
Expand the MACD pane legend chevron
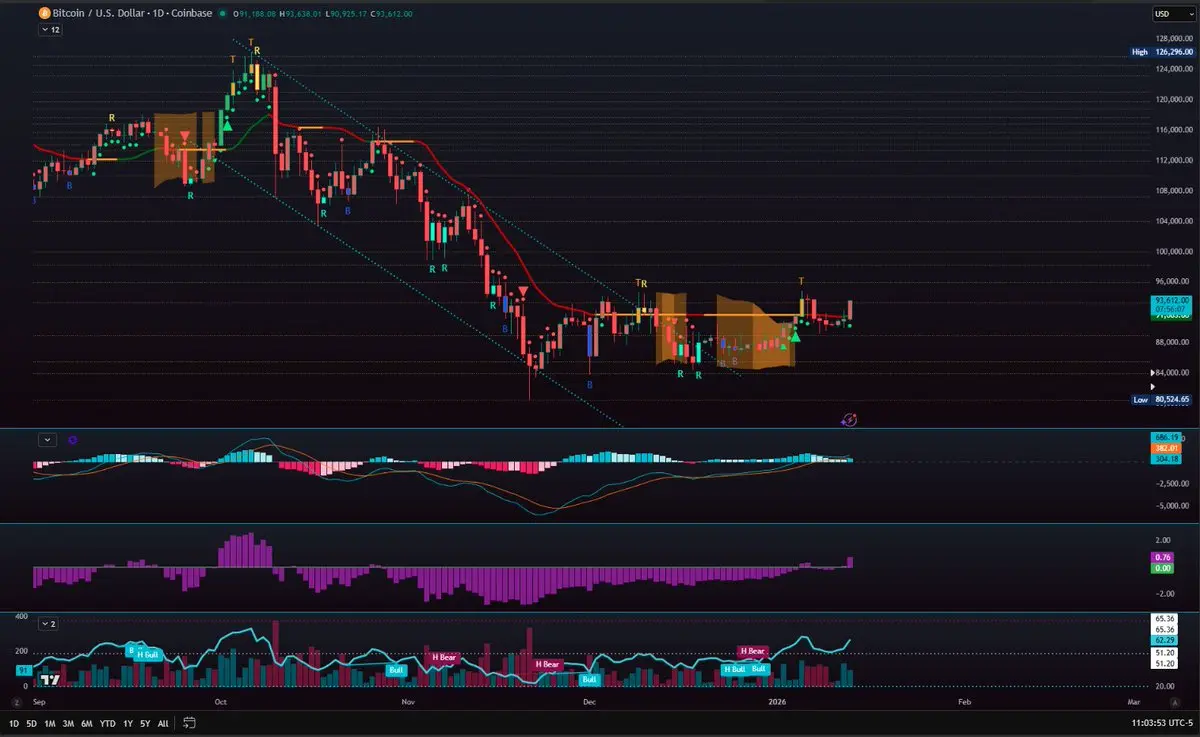47,439
